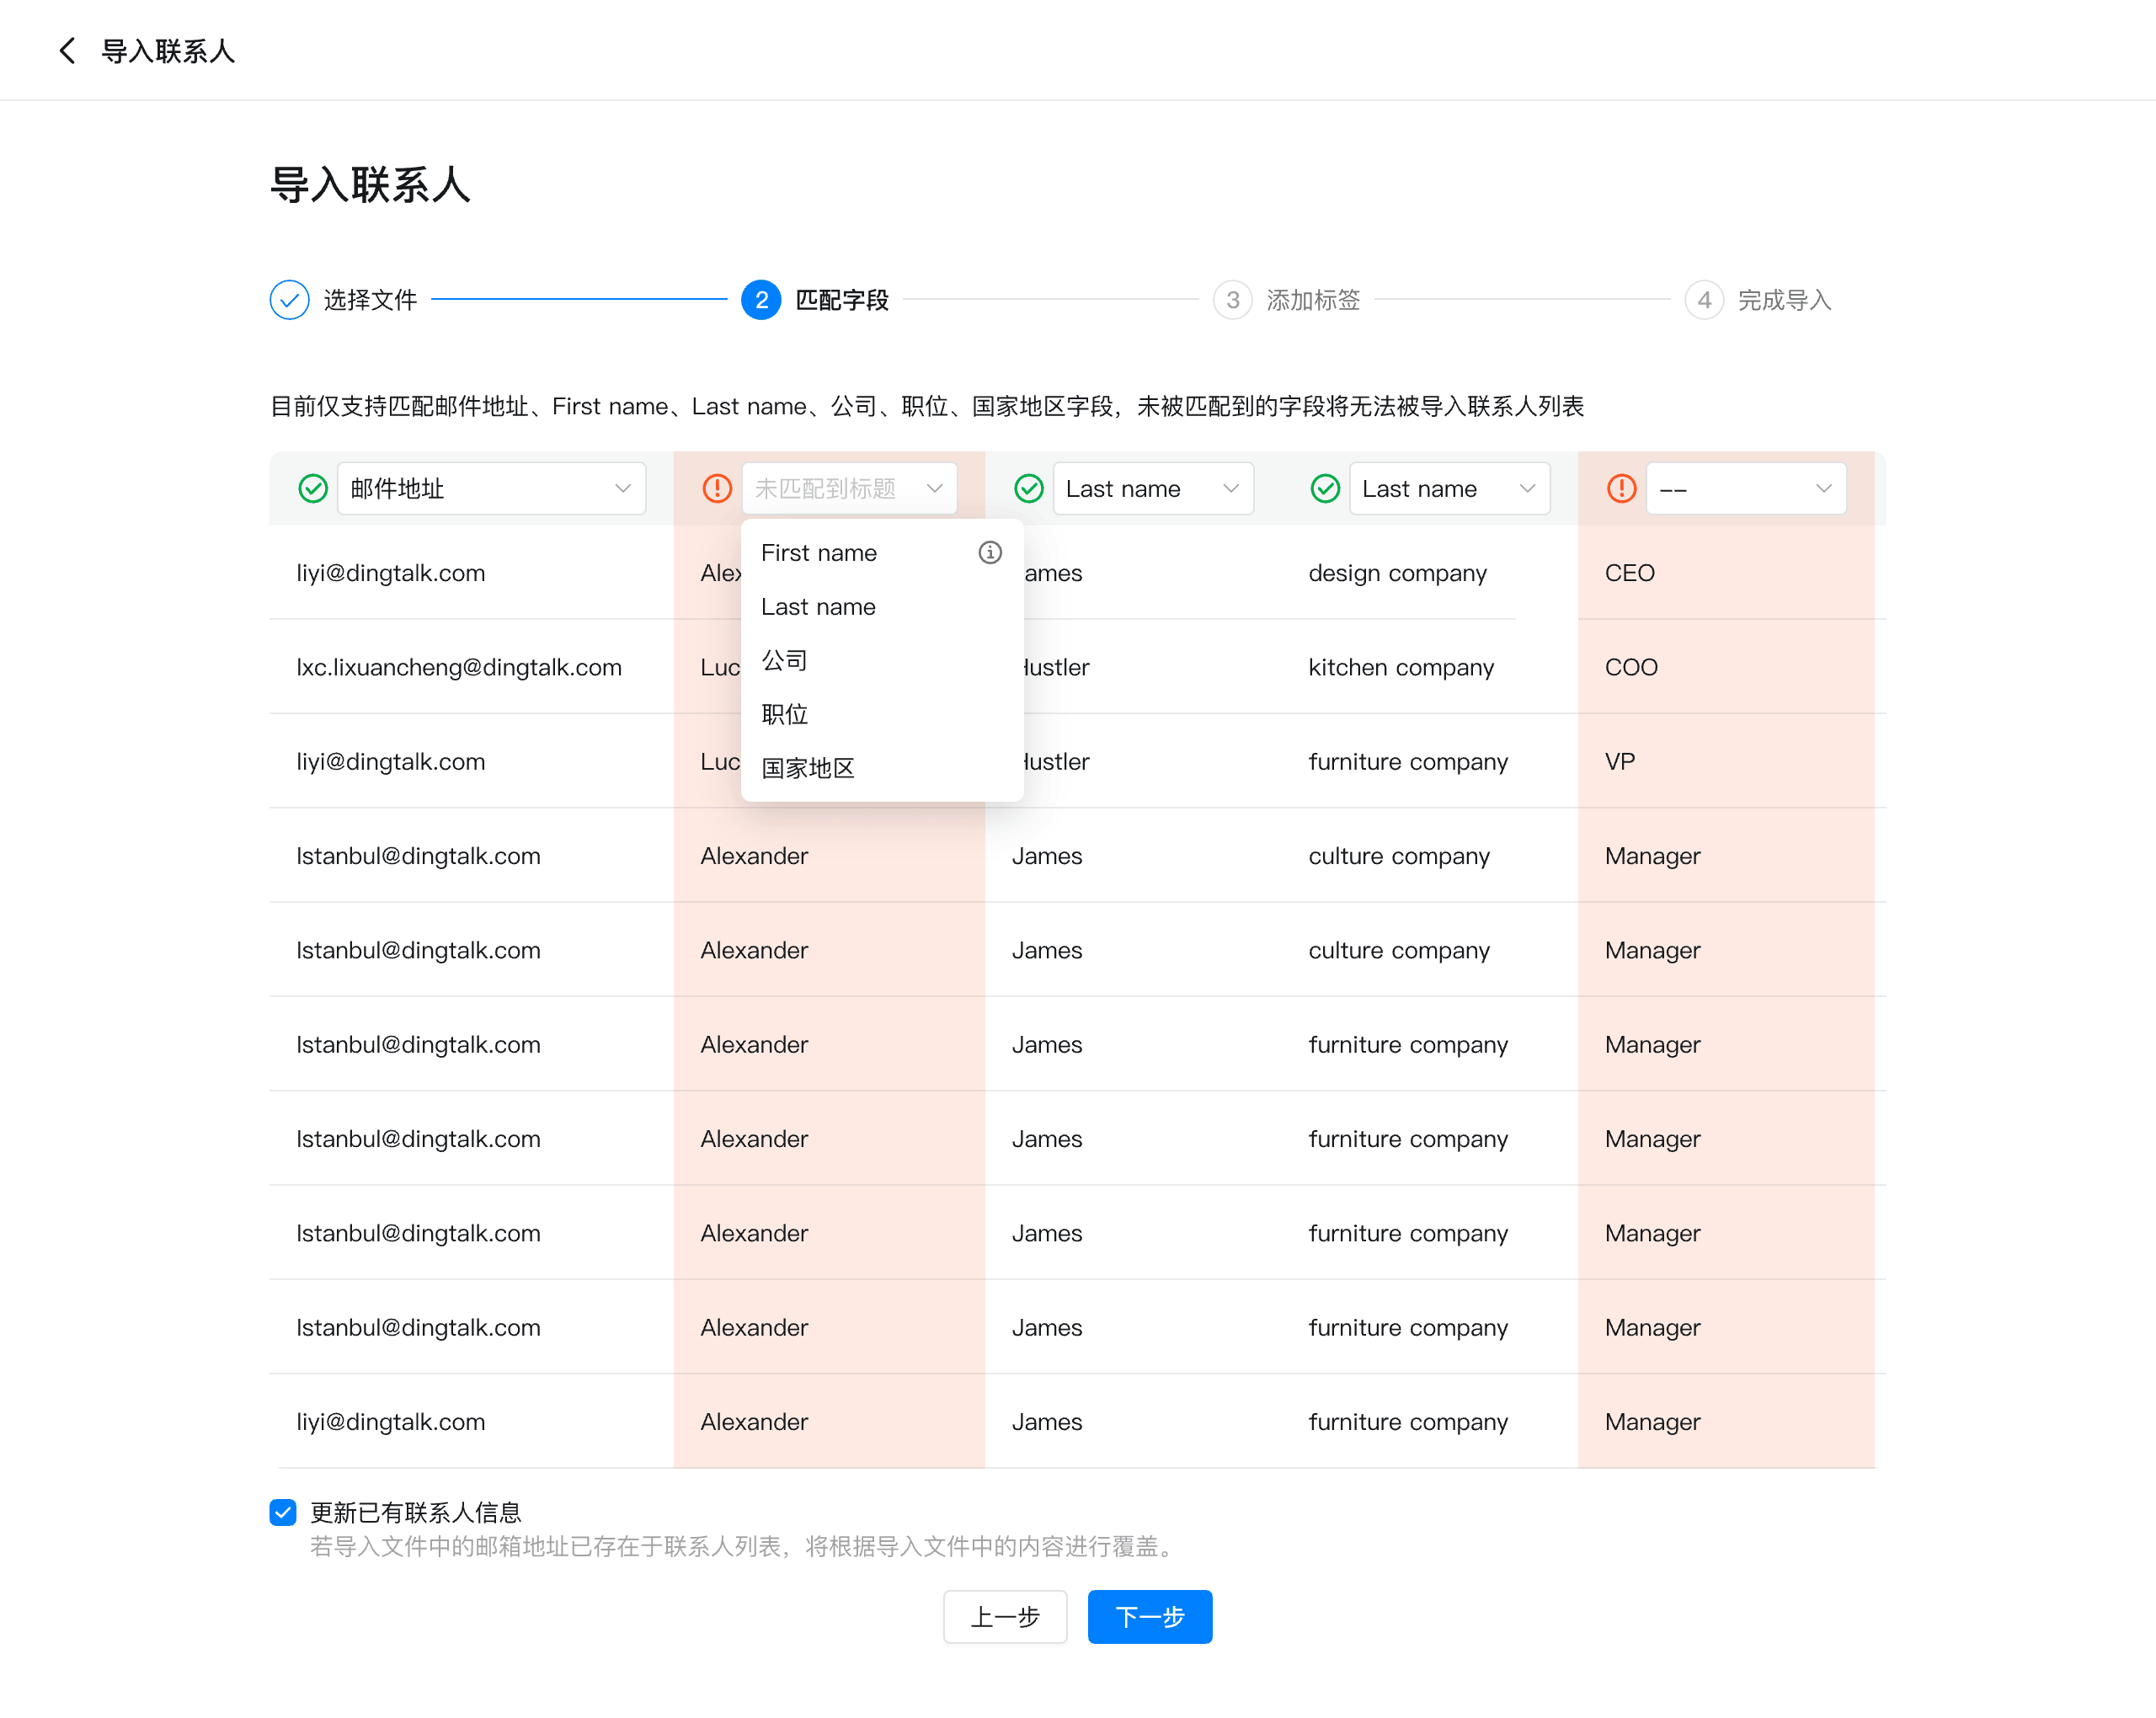Open the 未匹配到标题 dropdown
Viewport: 2156px width, 1718px height.
848,488
